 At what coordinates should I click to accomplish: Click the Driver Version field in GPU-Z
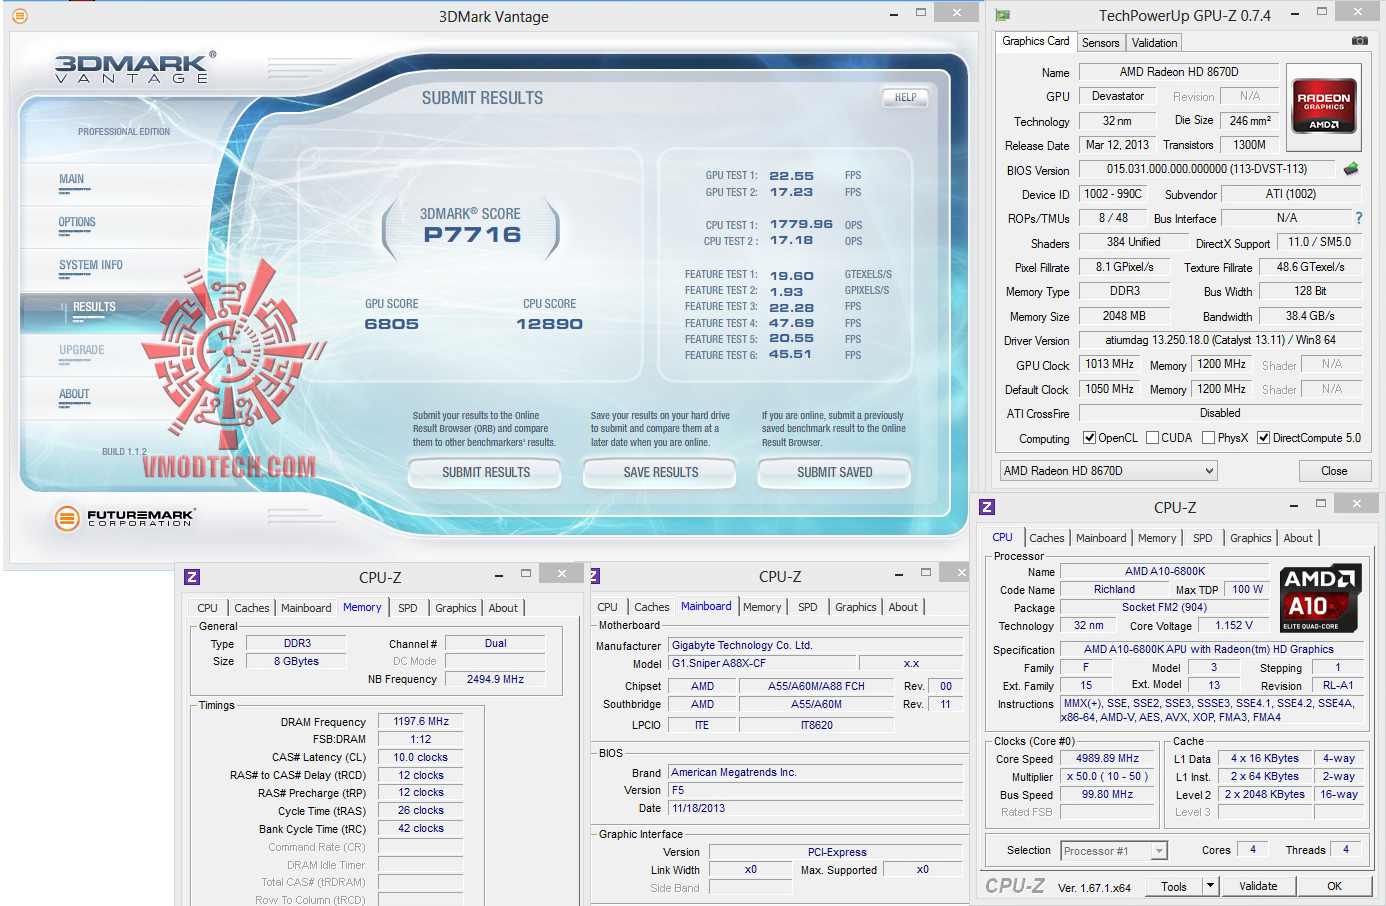coord(1220,340)
